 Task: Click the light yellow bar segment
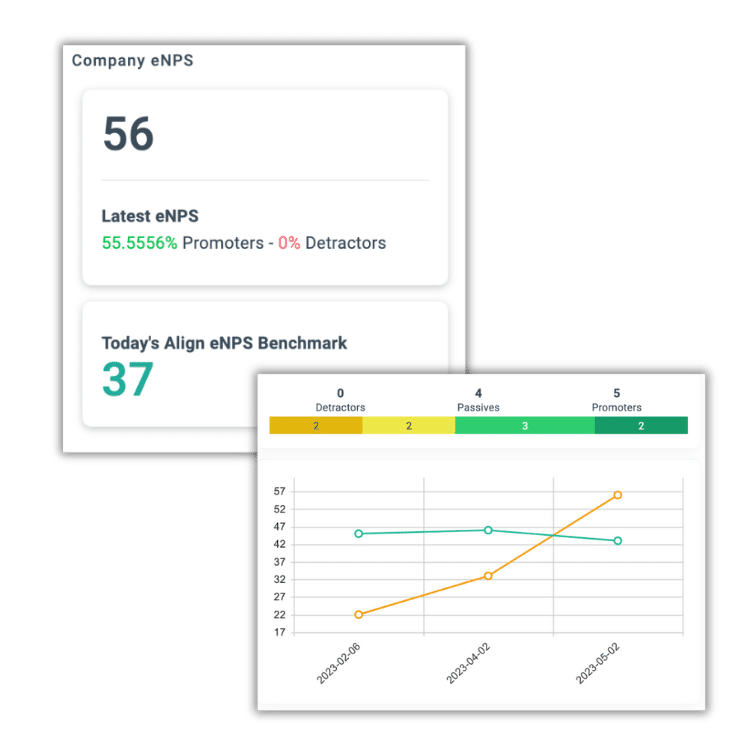408,426
